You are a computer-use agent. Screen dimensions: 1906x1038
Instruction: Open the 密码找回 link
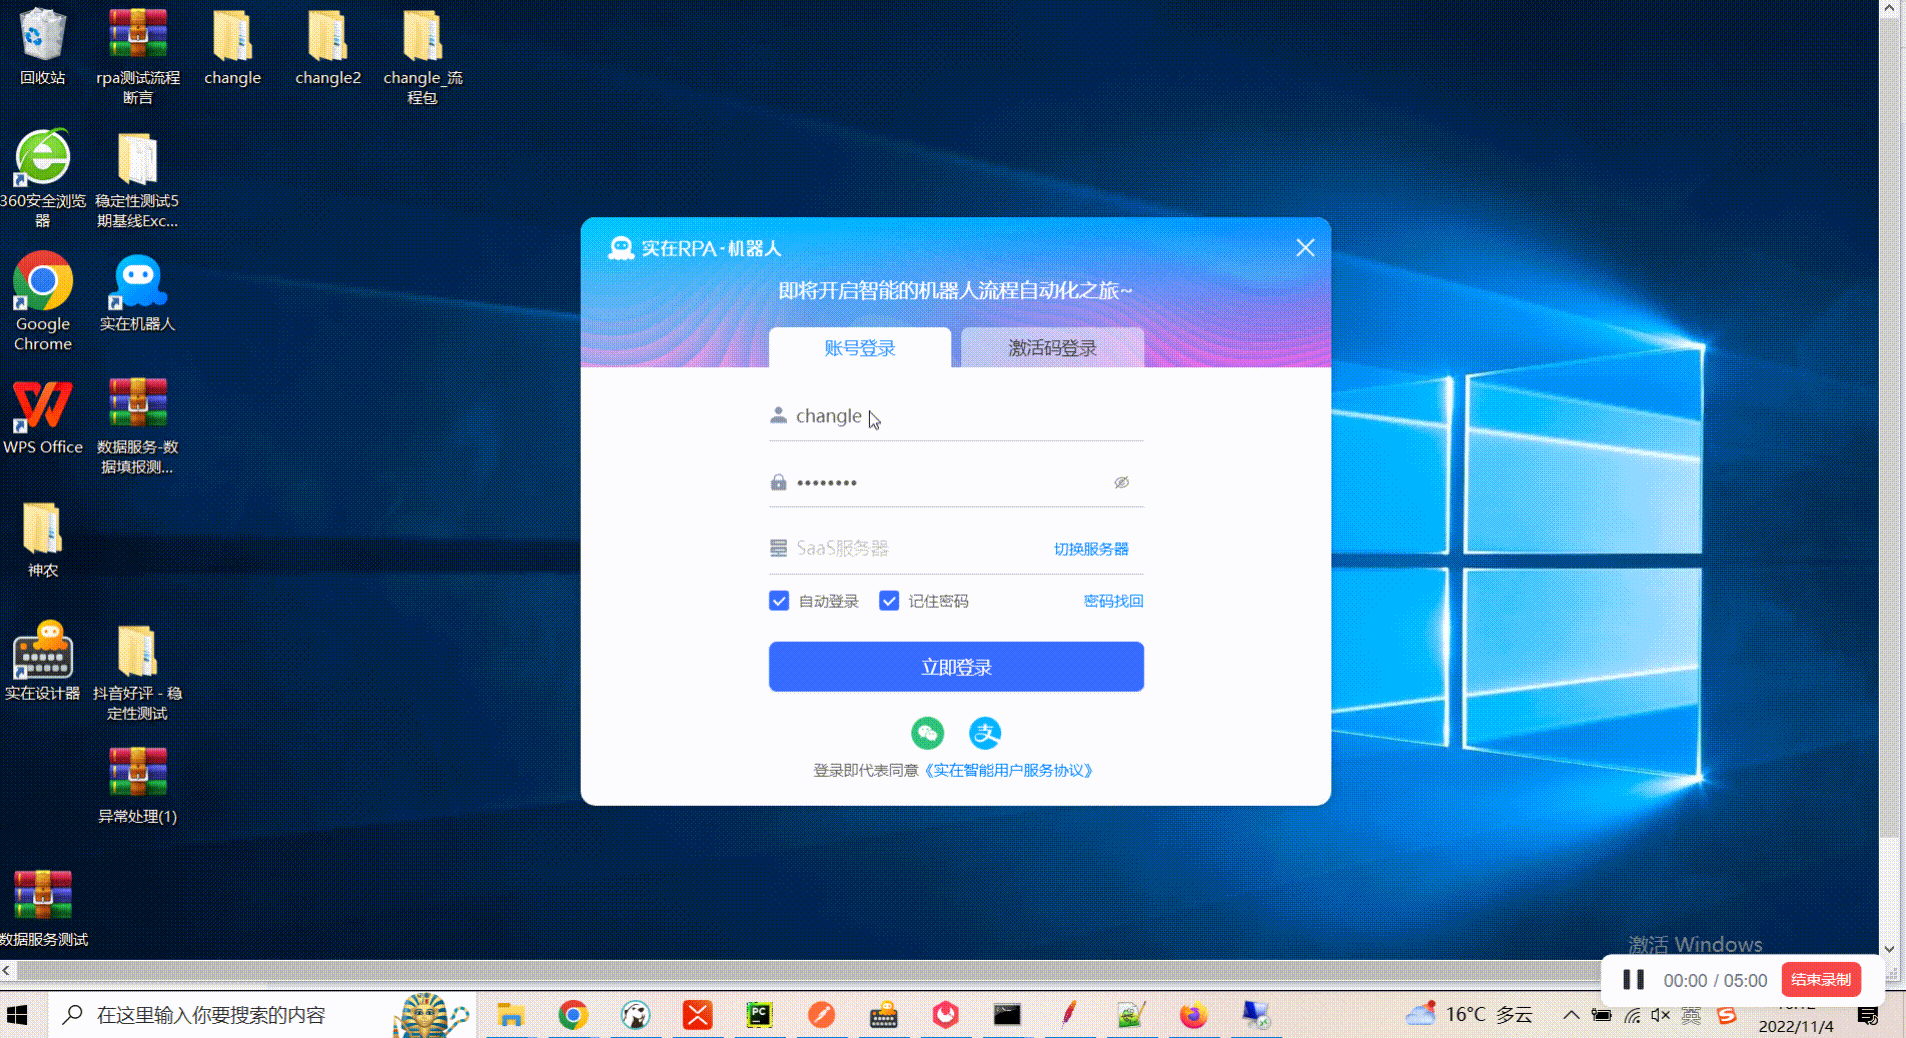point(1112,601)
